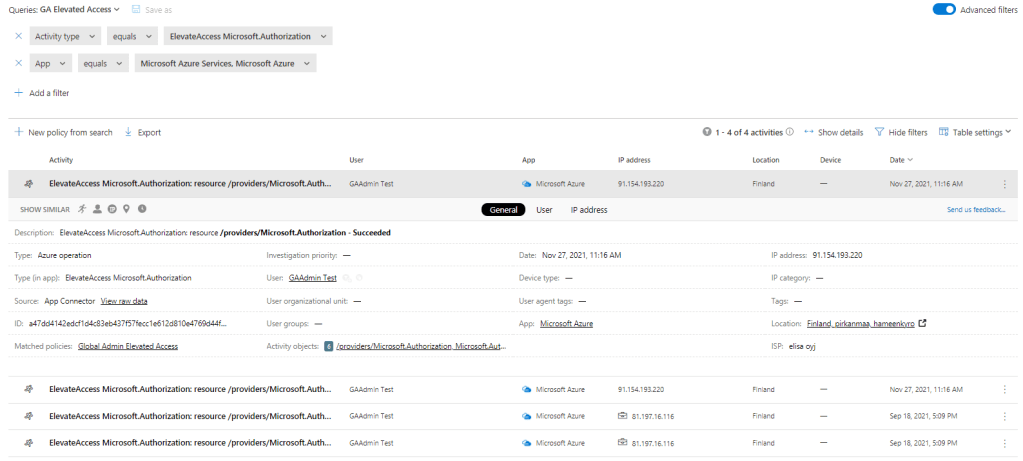Click Add a filter
This screenshot has width=1023, height=461.
click(42, 93)
